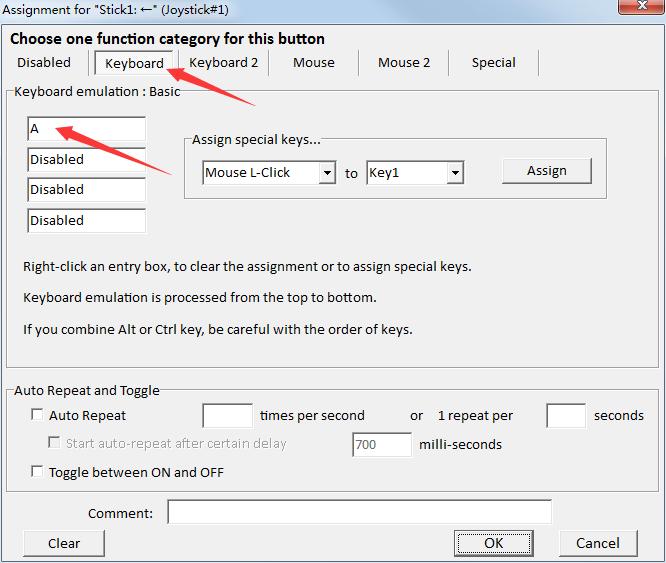The width and height of the screenshot is (666, 563).
Task: Click the times per second input box
Action: tap(227, 415)
